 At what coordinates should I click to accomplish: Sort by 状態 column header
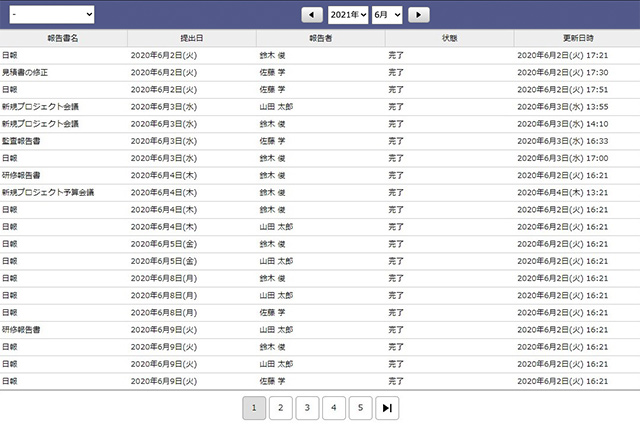449,38
